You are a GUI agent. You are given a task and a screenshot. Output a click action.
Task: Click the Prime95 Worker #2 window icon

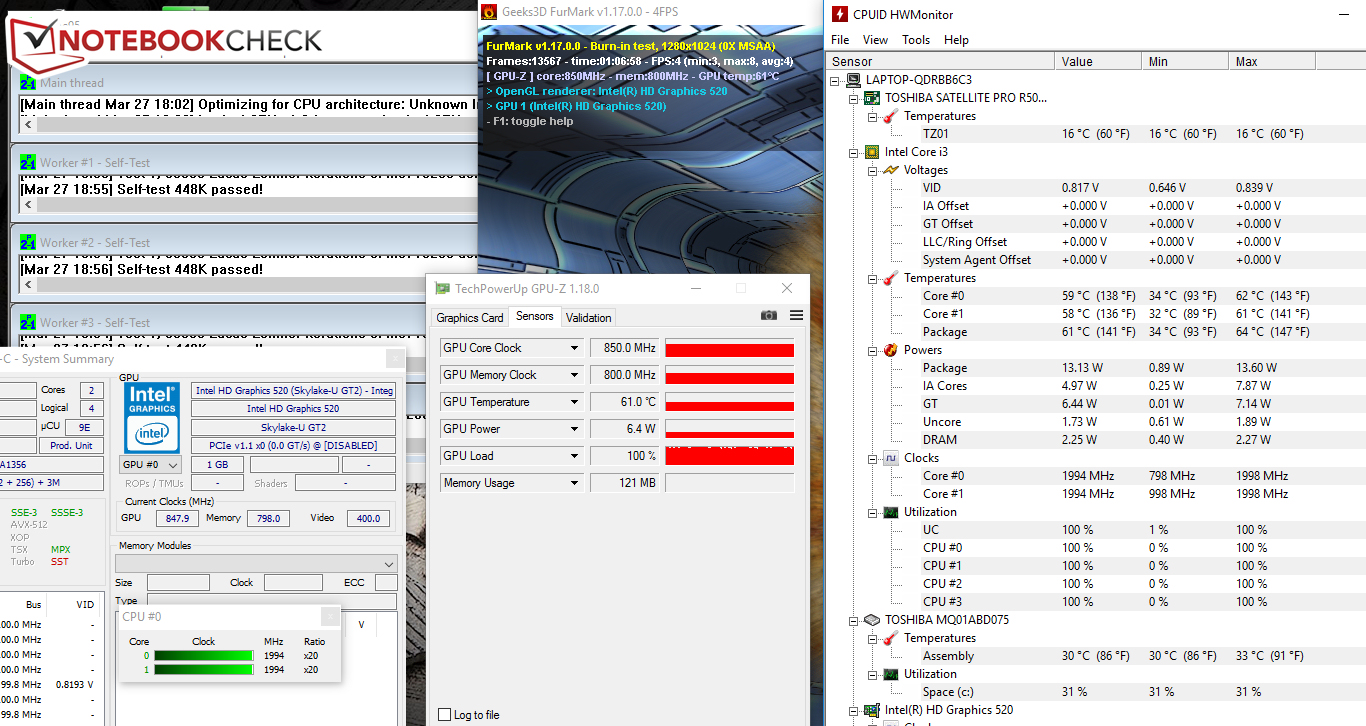coord(28,242)
